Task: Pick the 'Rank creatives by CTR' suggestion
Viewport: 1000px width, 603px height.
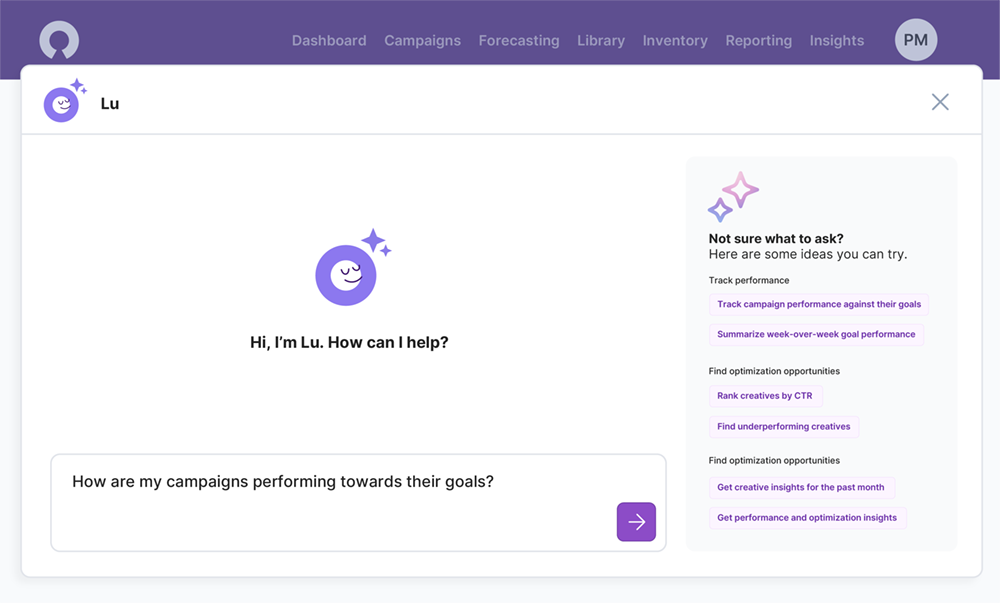Action: (x=765, y=396)
